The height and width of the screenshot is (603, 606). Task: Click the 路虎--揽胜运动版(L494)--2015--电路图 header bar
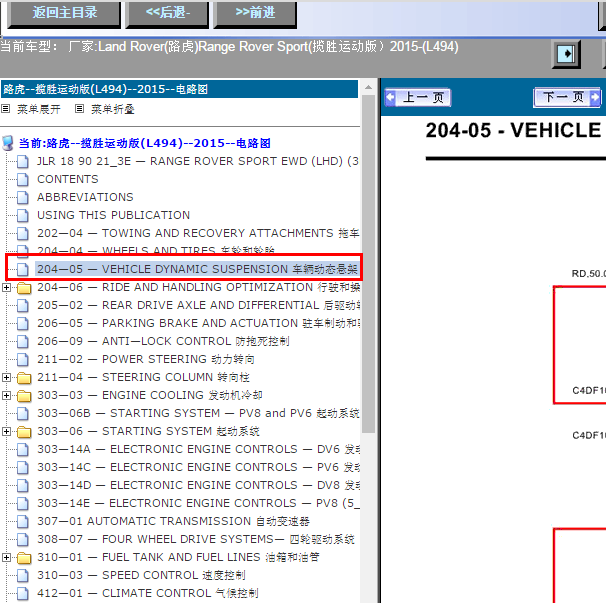click(x=179, y=89)
